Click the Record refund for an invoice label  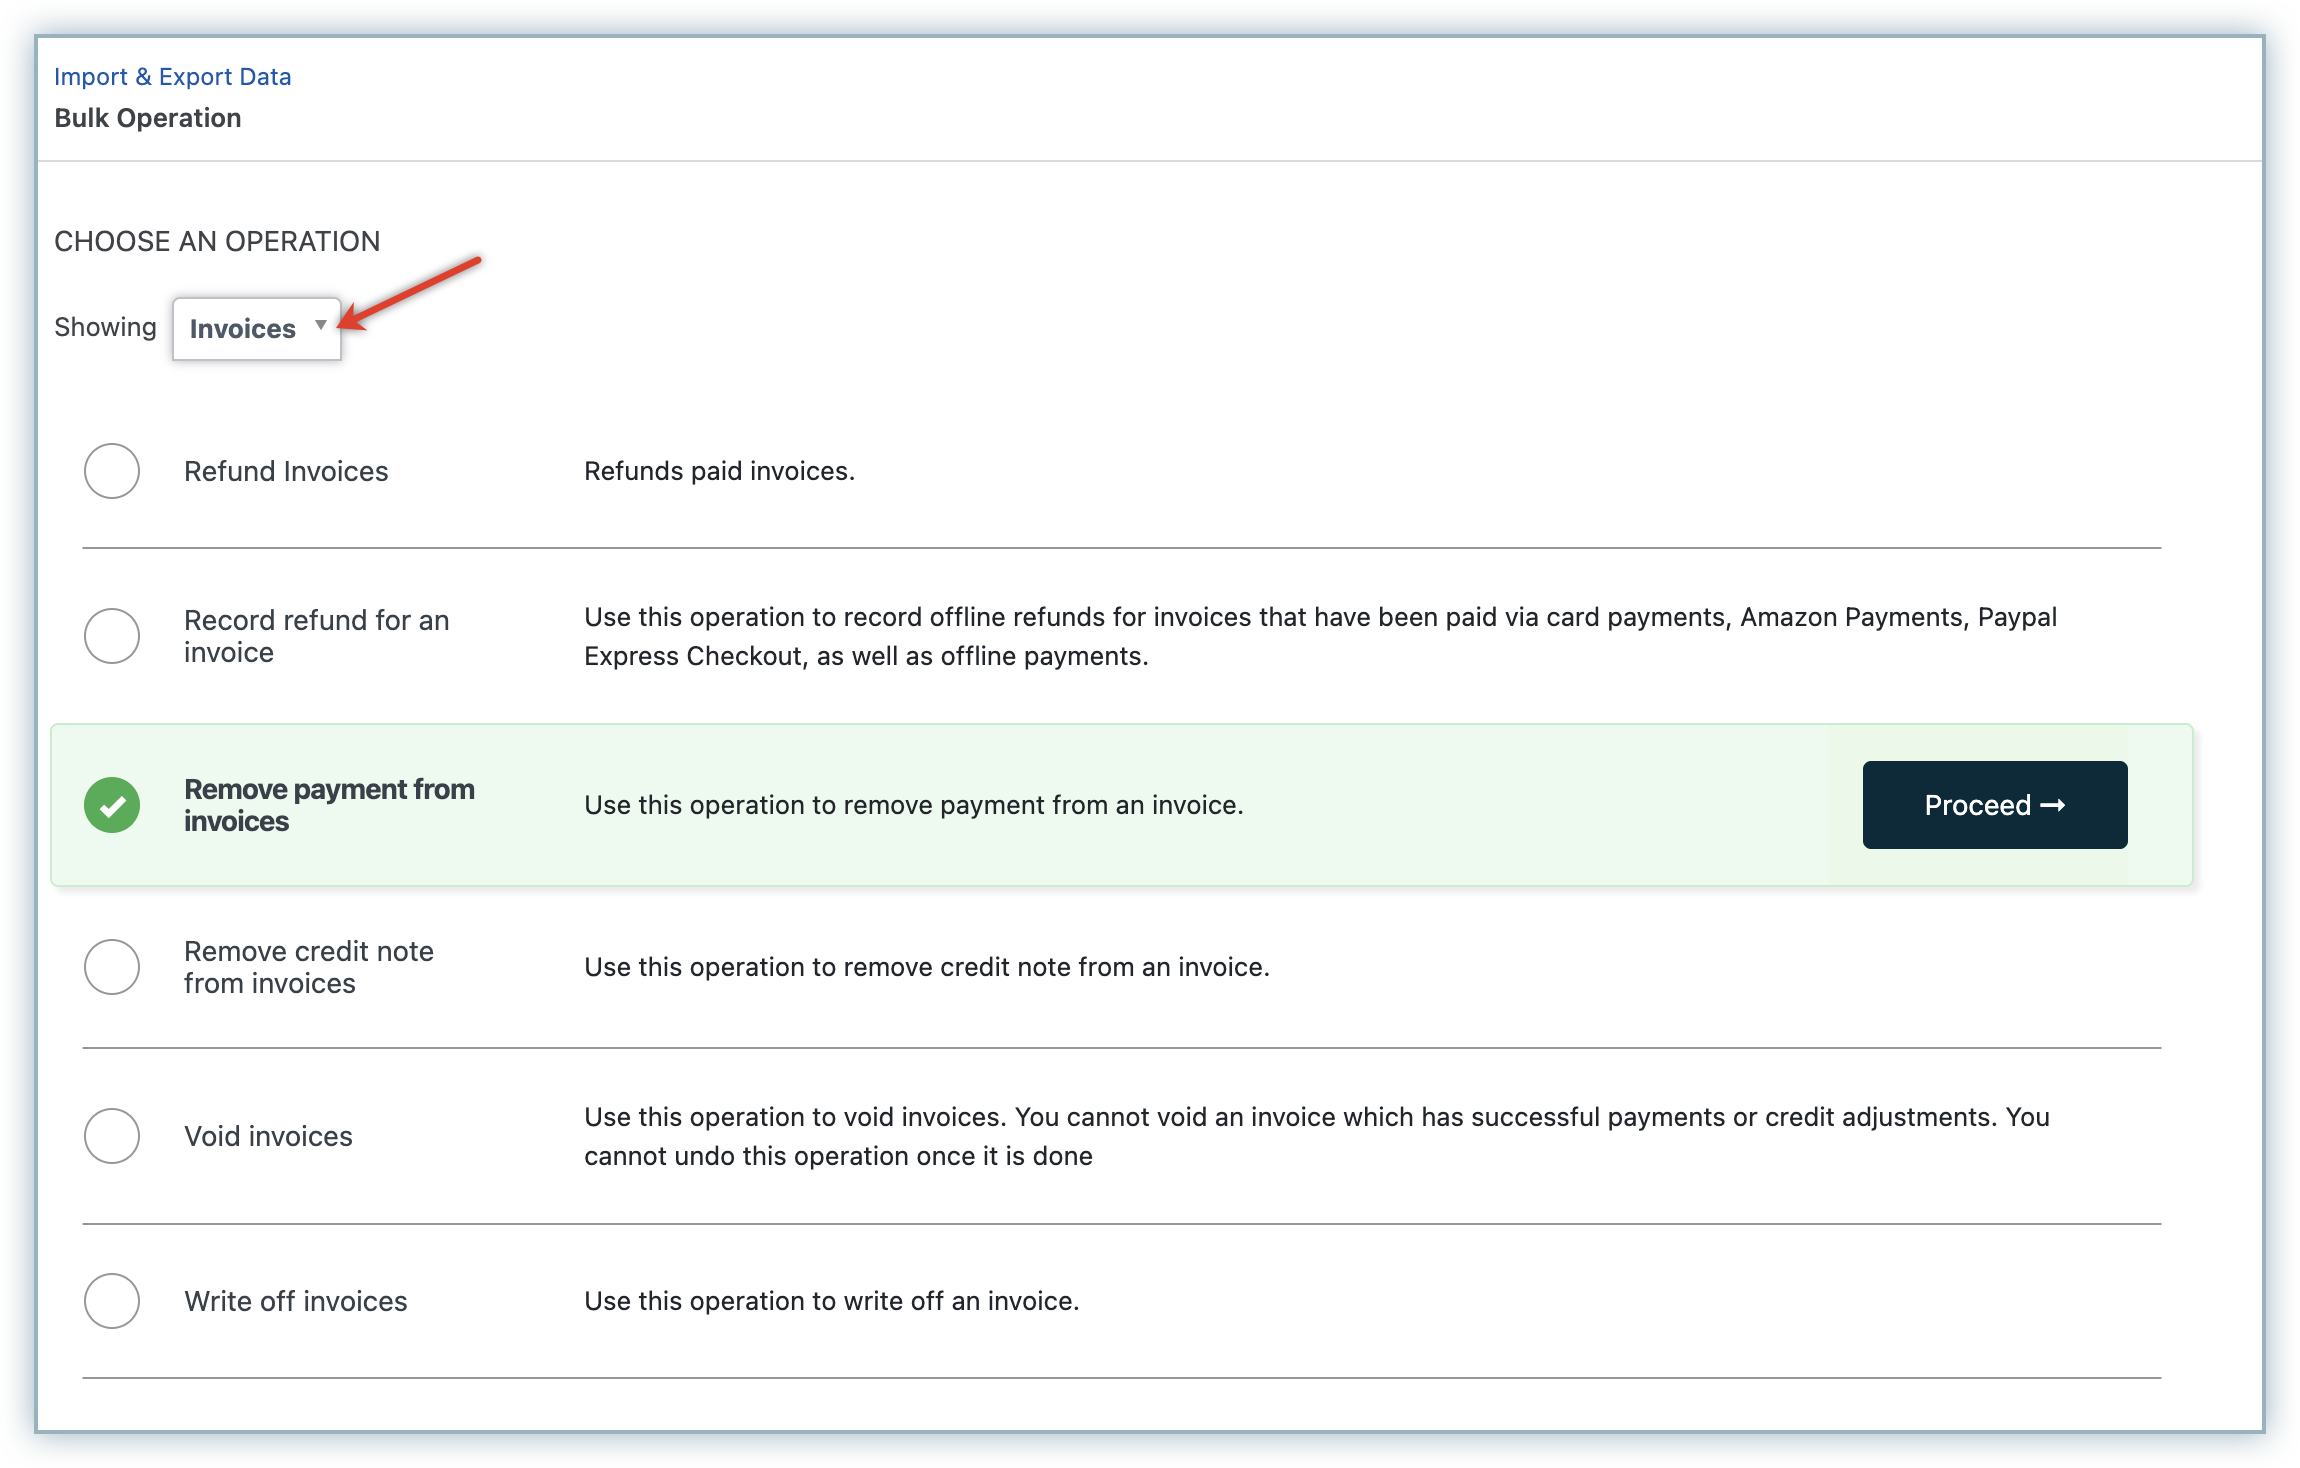(316, 636)
